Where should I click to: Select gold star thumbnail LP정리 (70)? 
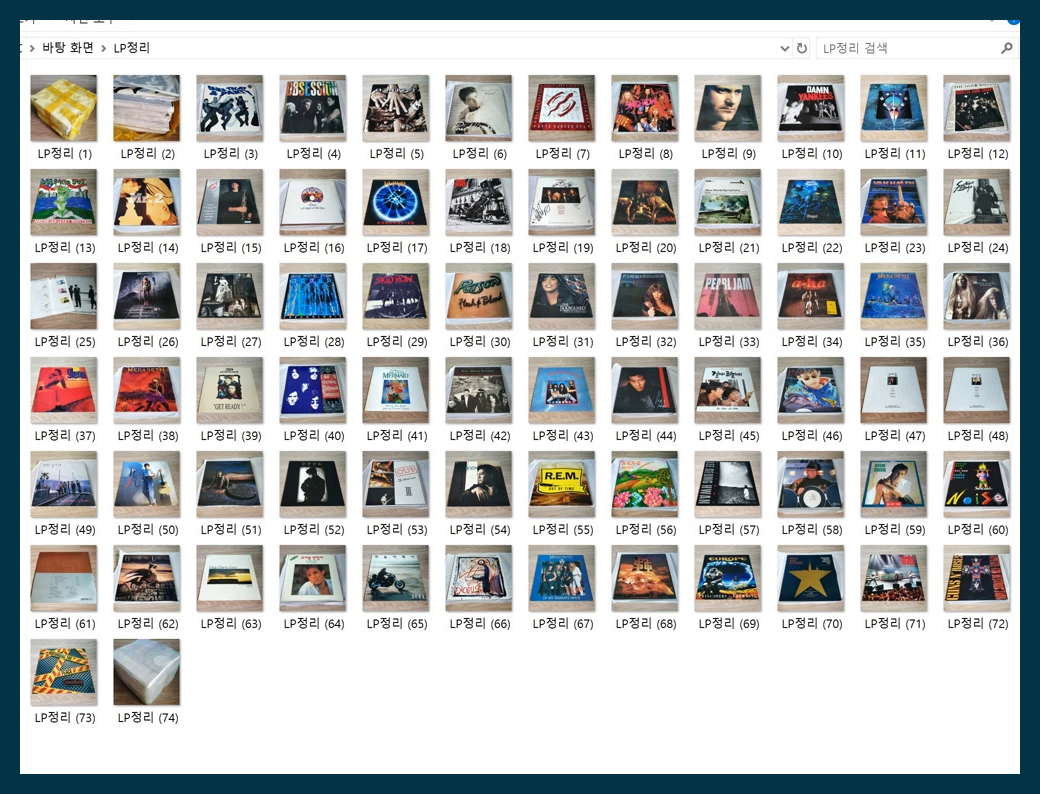coord(811,578)
